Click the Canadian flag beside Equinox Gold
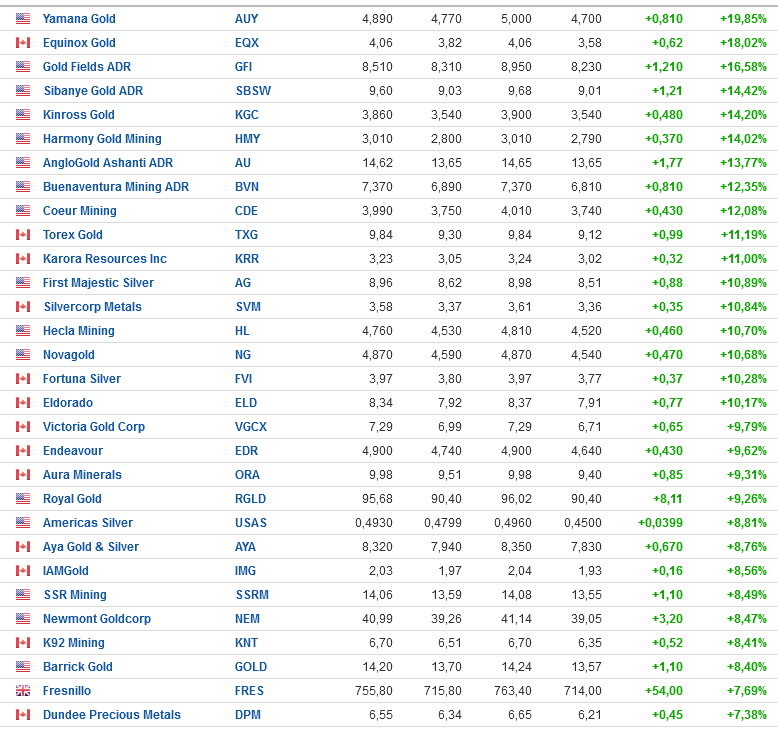This screenshot has width=778, height=729. pyautogui.click(x=23, y=43)
